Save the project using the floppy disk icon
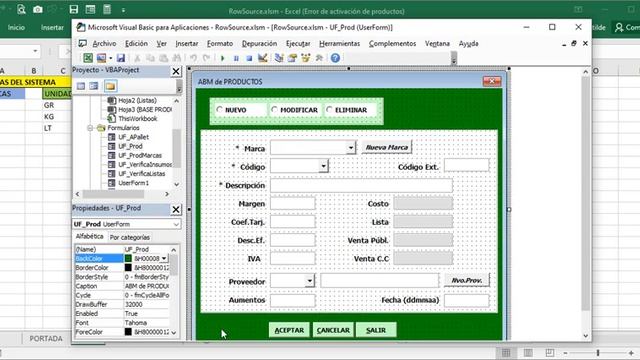 121,58
